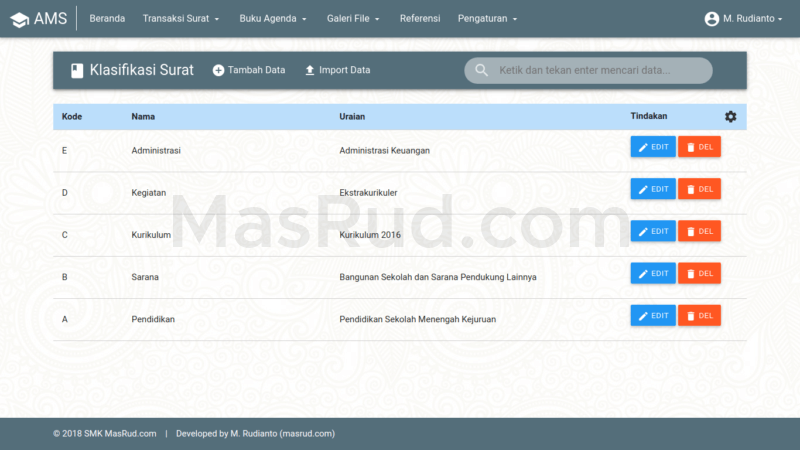Viewport: 800px width, 450px height.
Task: Open the Referensi menu item
Action: [x=419, y=18]
